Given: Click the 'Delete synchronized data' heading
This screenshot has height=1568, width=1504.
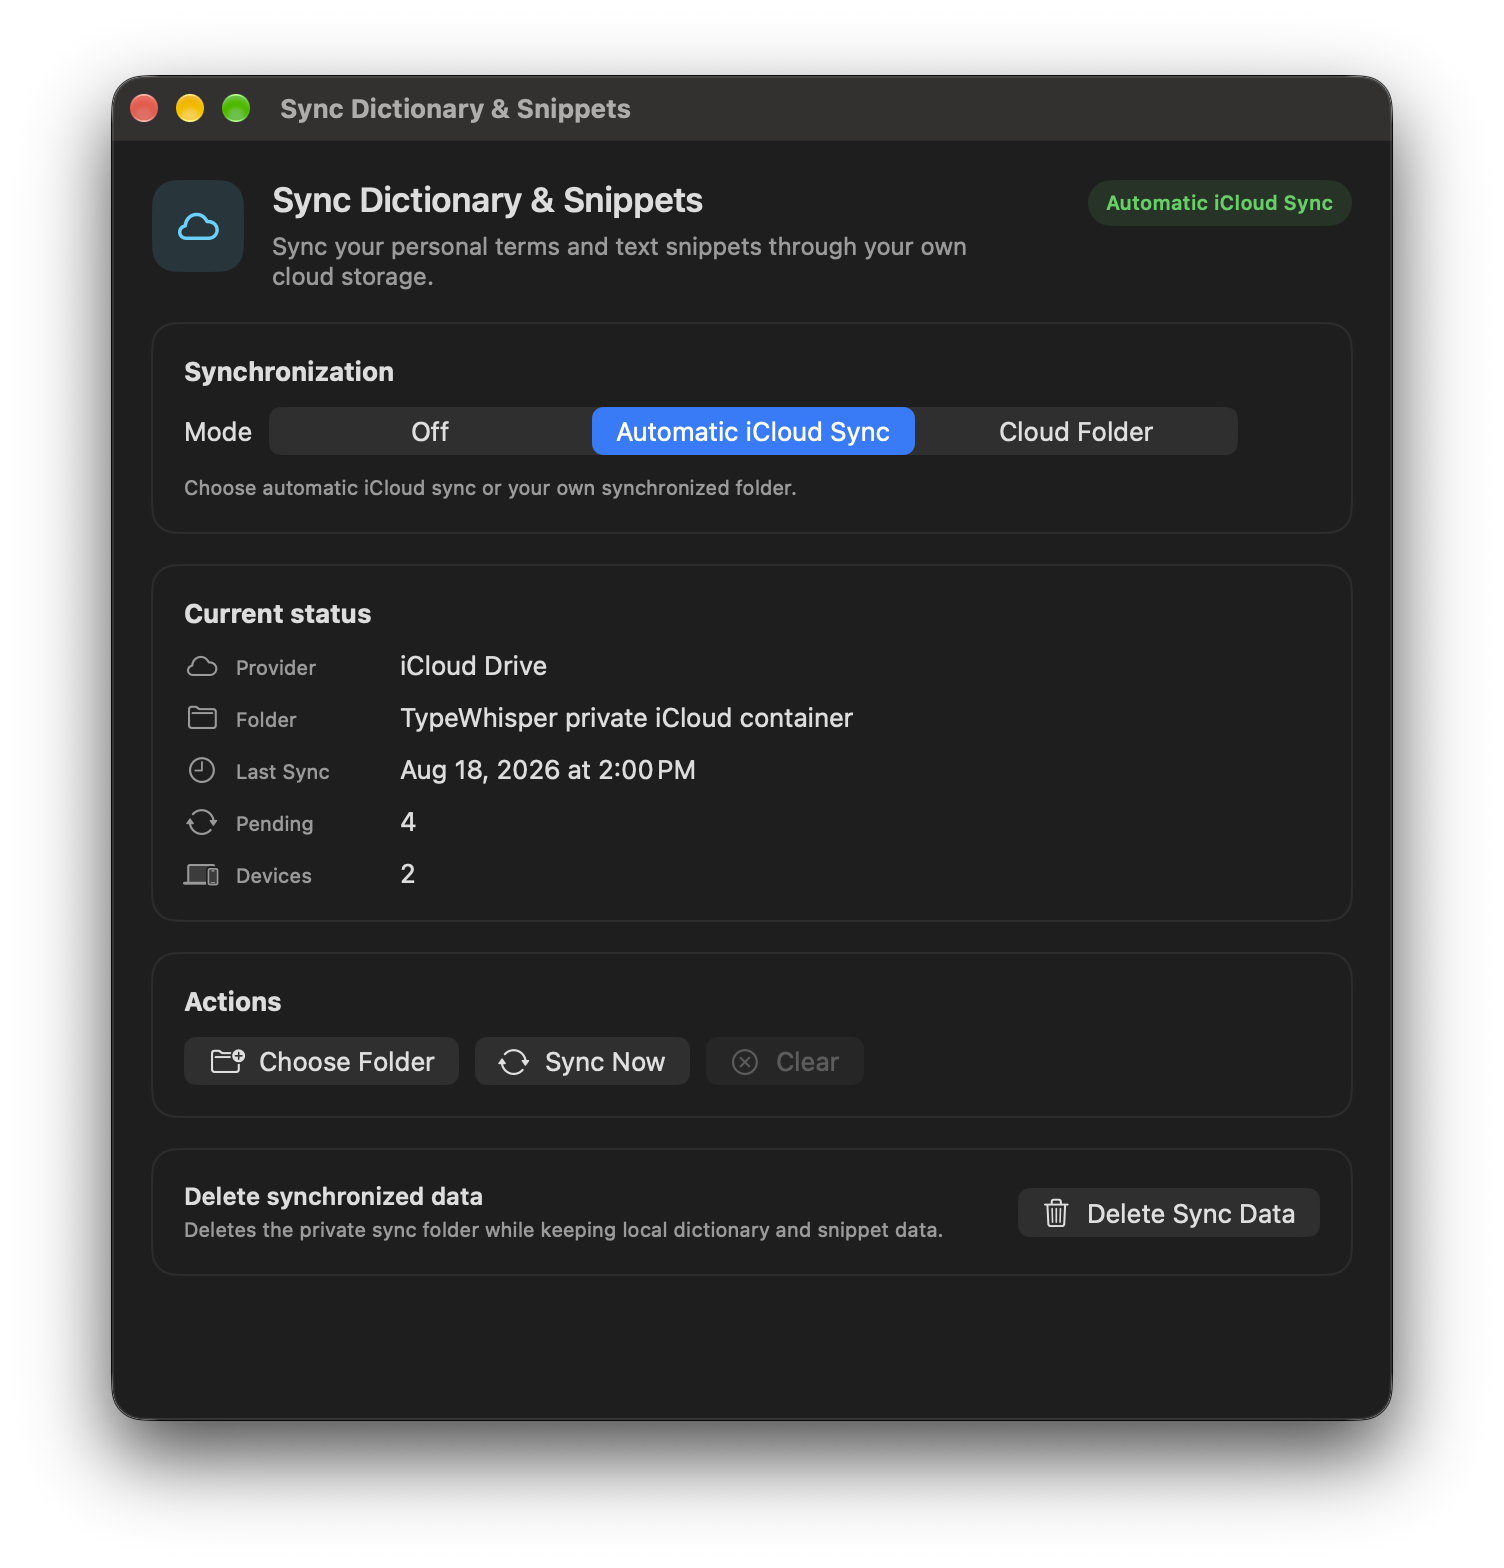Looking at the screenshot, I should pos(334,1196).
